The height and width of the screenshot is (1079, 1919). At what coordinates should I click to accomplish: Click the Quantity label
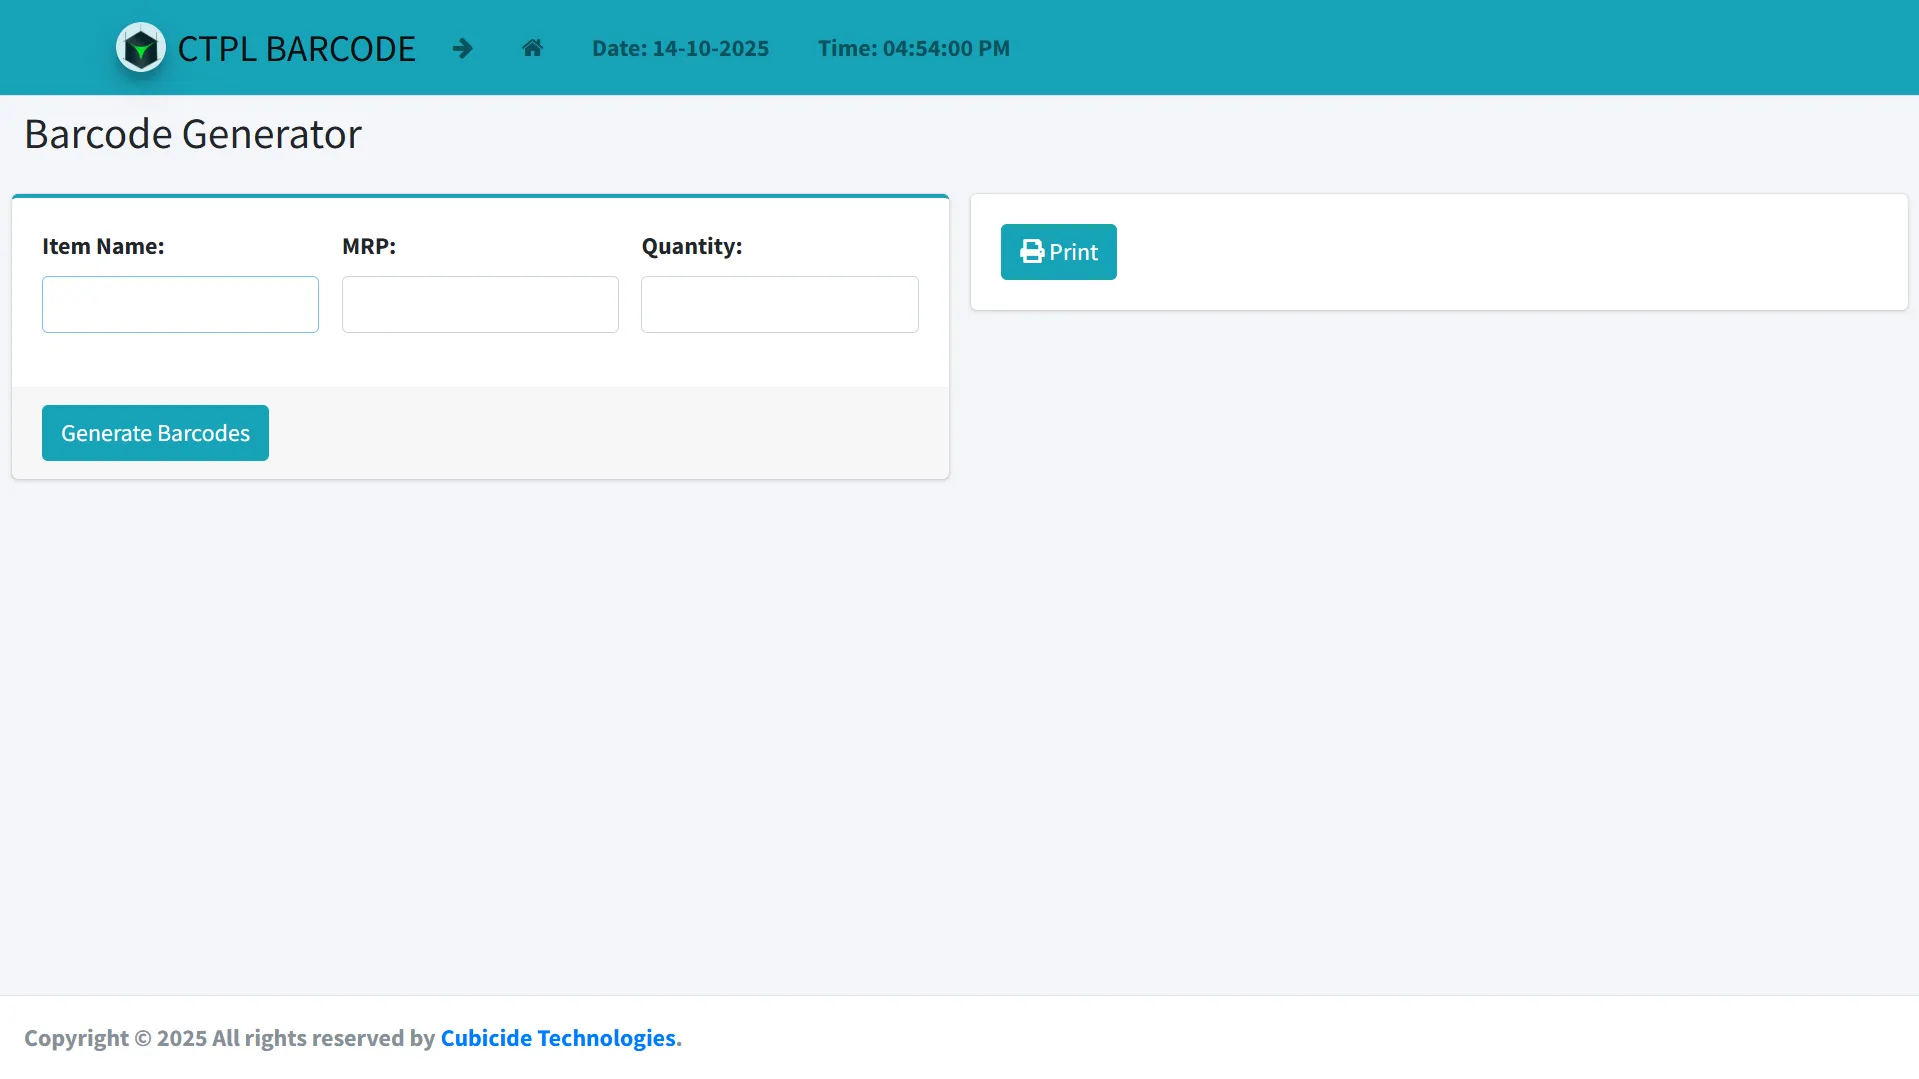pos(692,247)
